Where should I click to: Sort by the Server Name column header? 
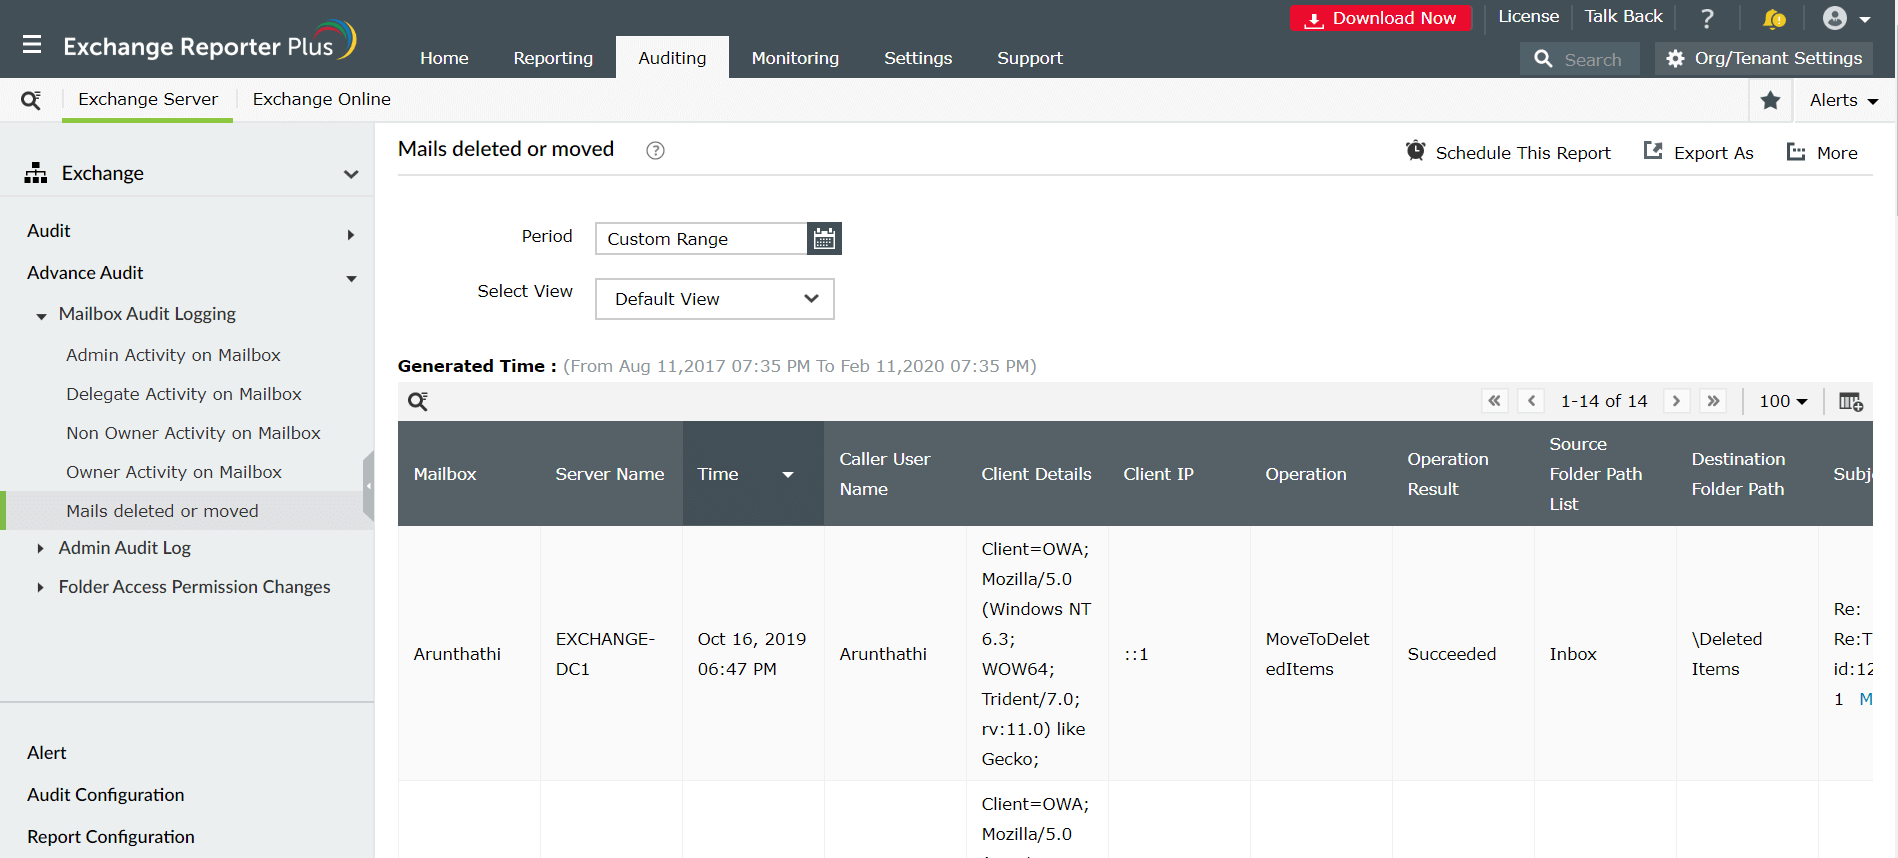point(610,474)
